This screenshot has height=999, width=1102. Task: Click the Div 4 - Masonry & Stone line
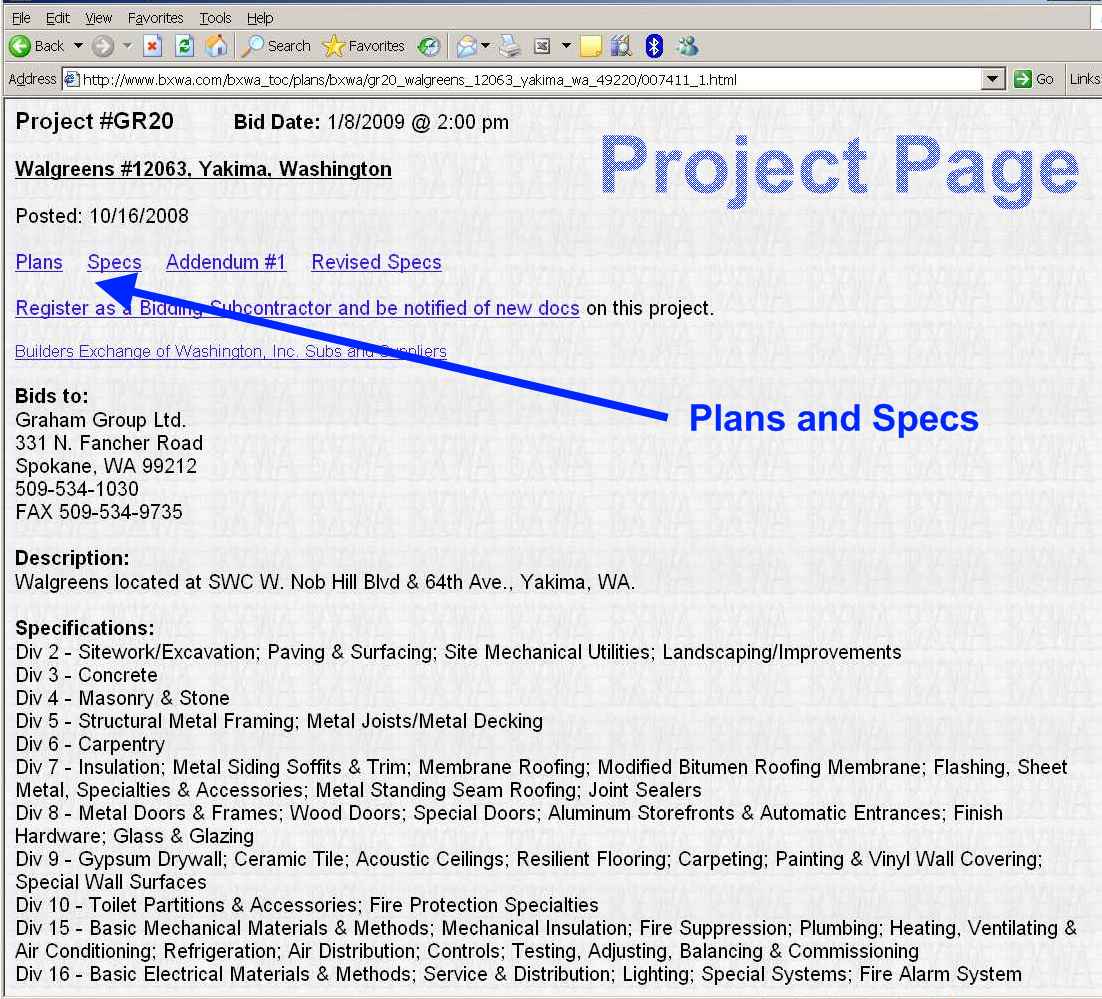(122, 698)
